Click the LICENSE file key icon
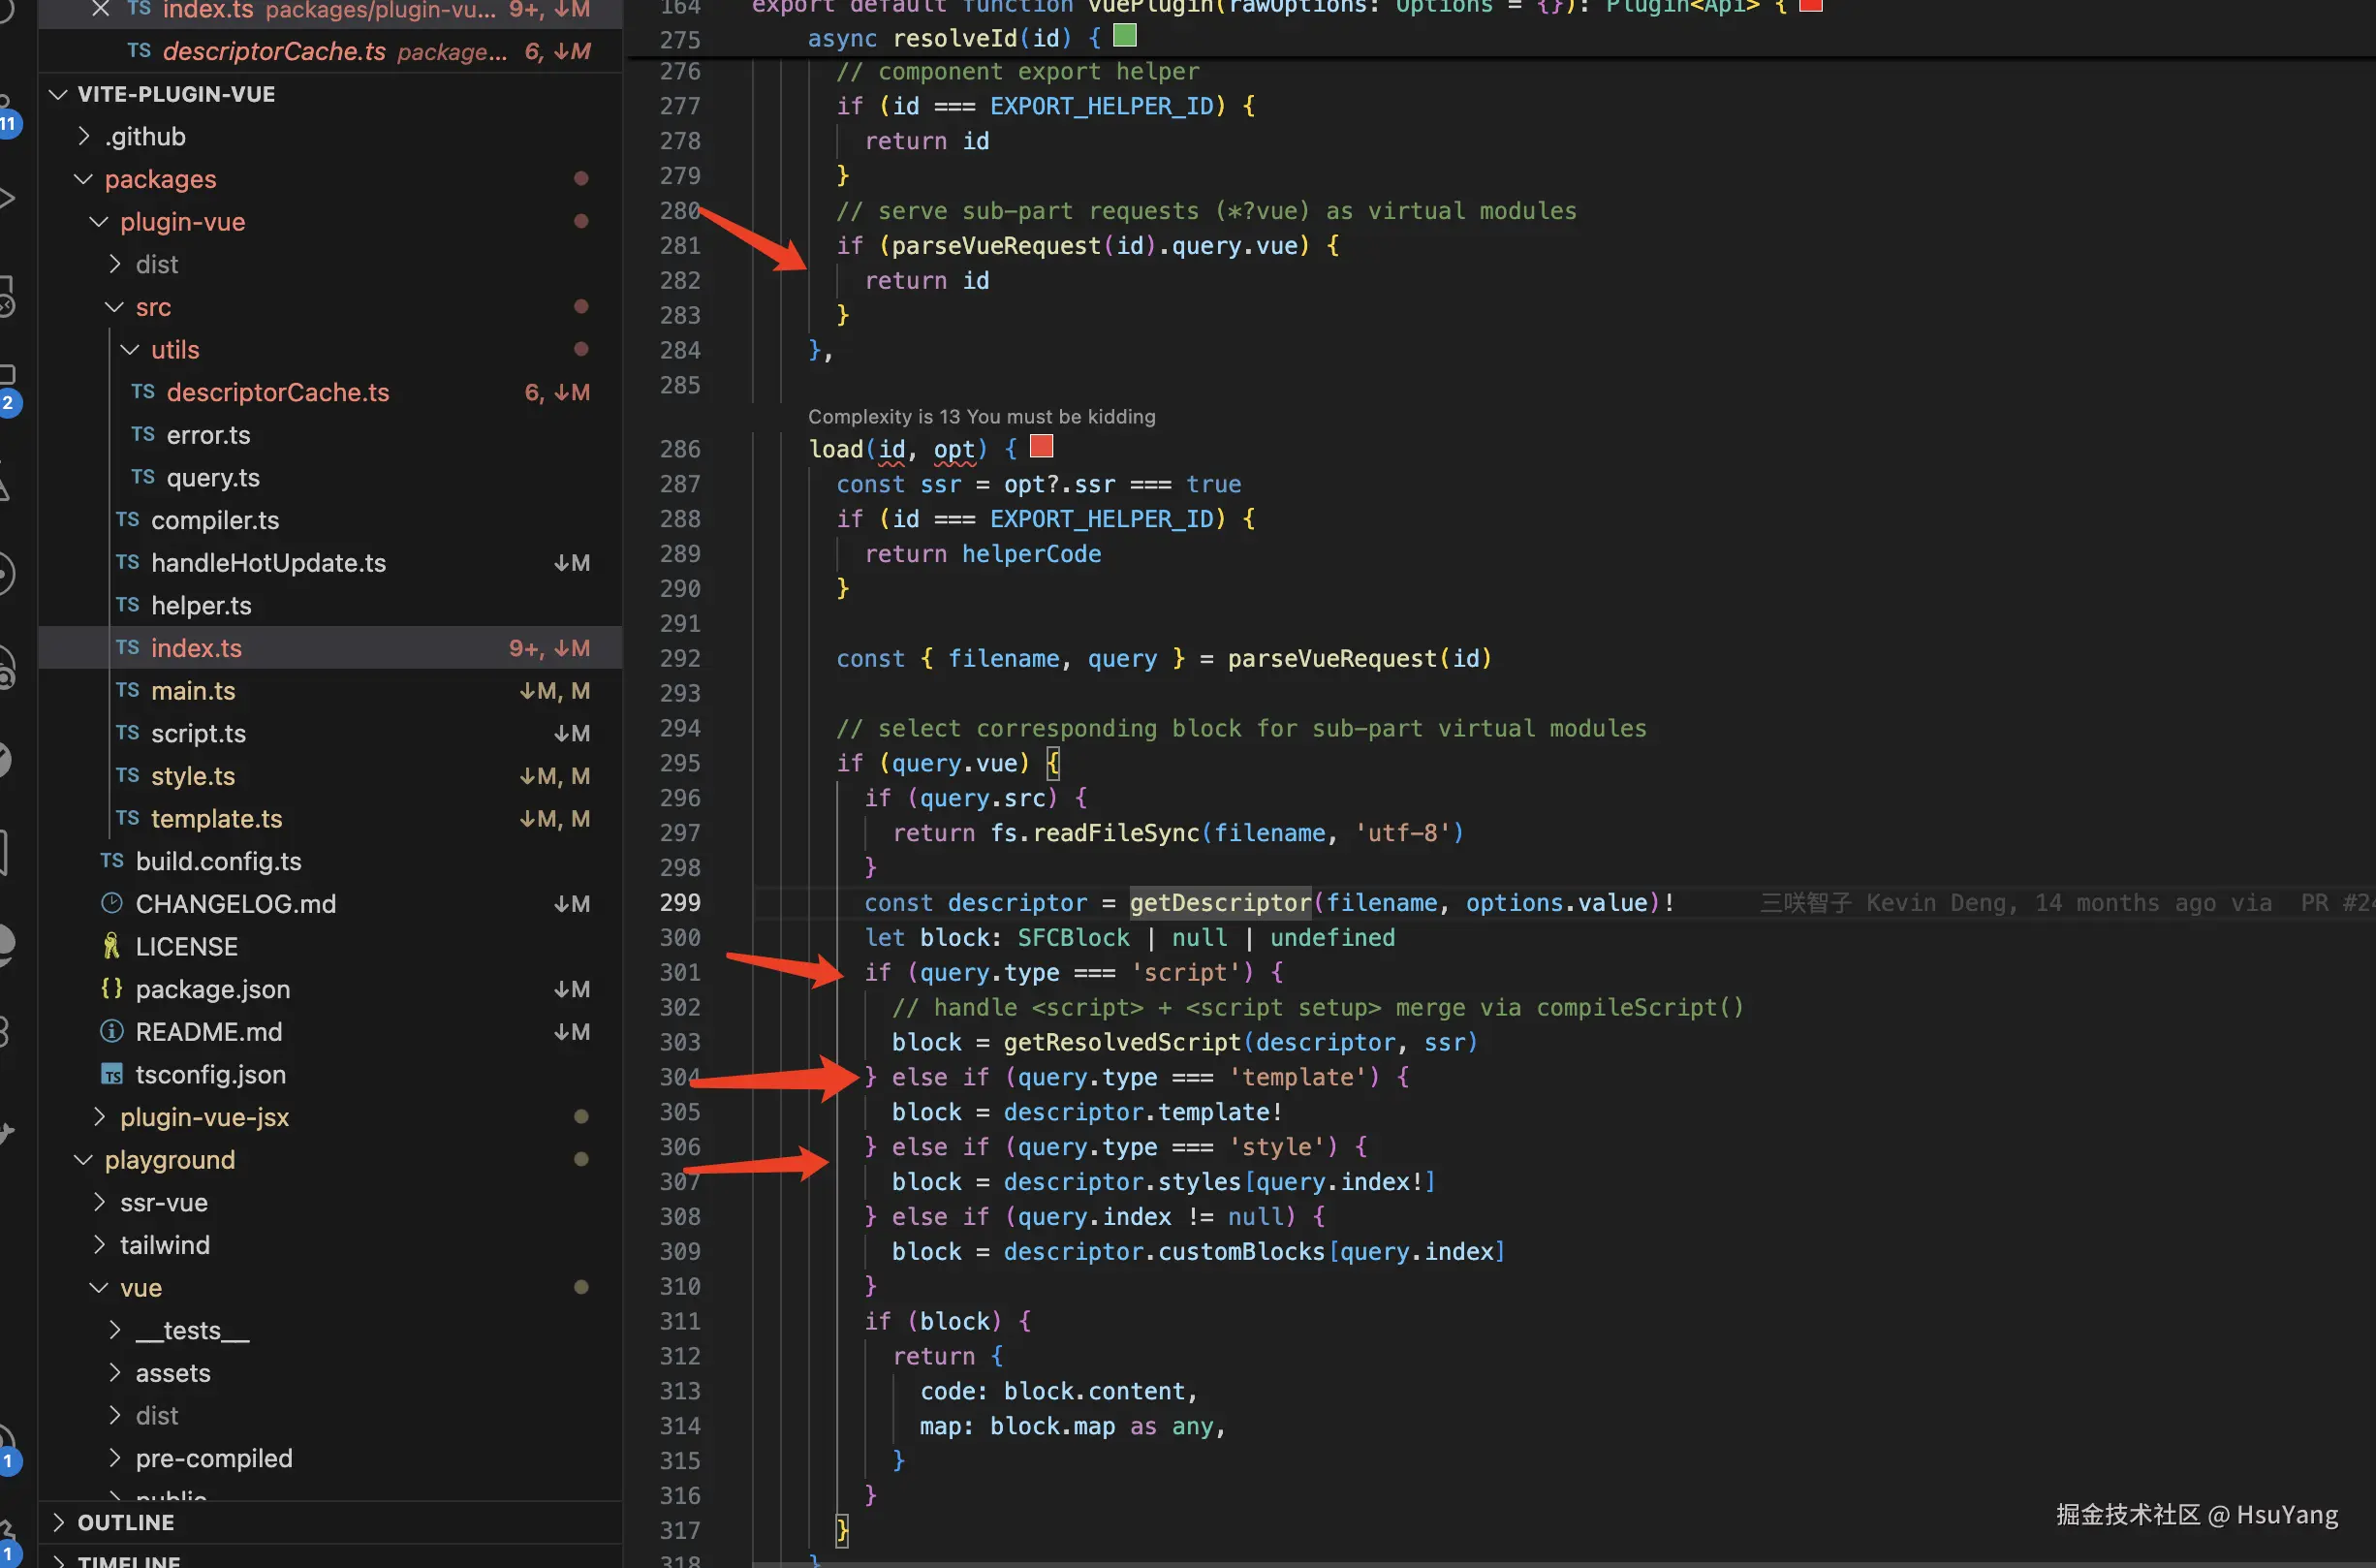This screenshot has width=2376, height=1568. click(x=111, y=946)
